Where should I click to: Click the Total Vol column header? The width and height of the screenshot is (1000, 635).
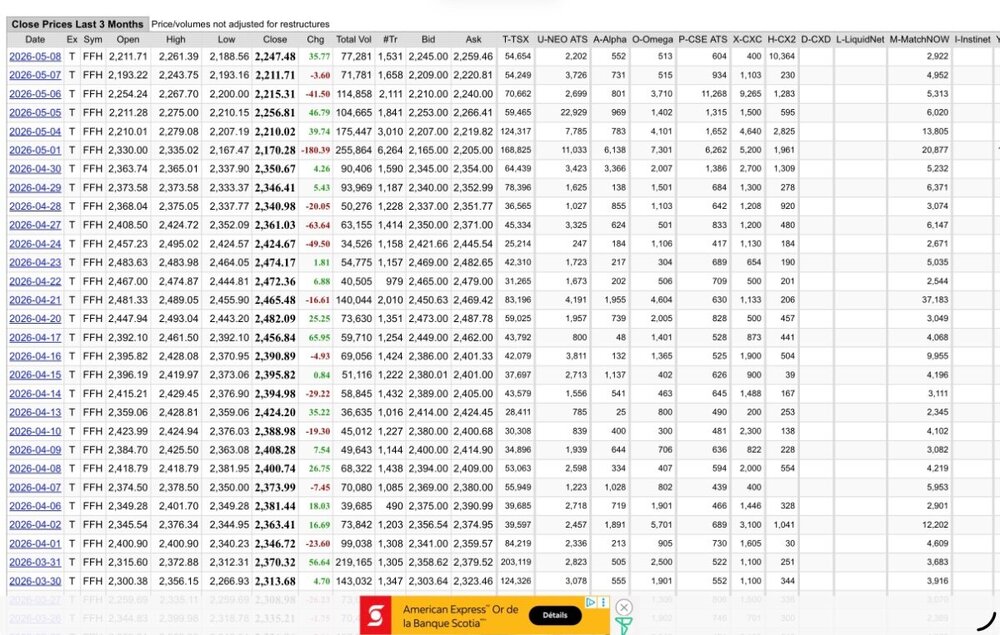click(x=353, y=40)
